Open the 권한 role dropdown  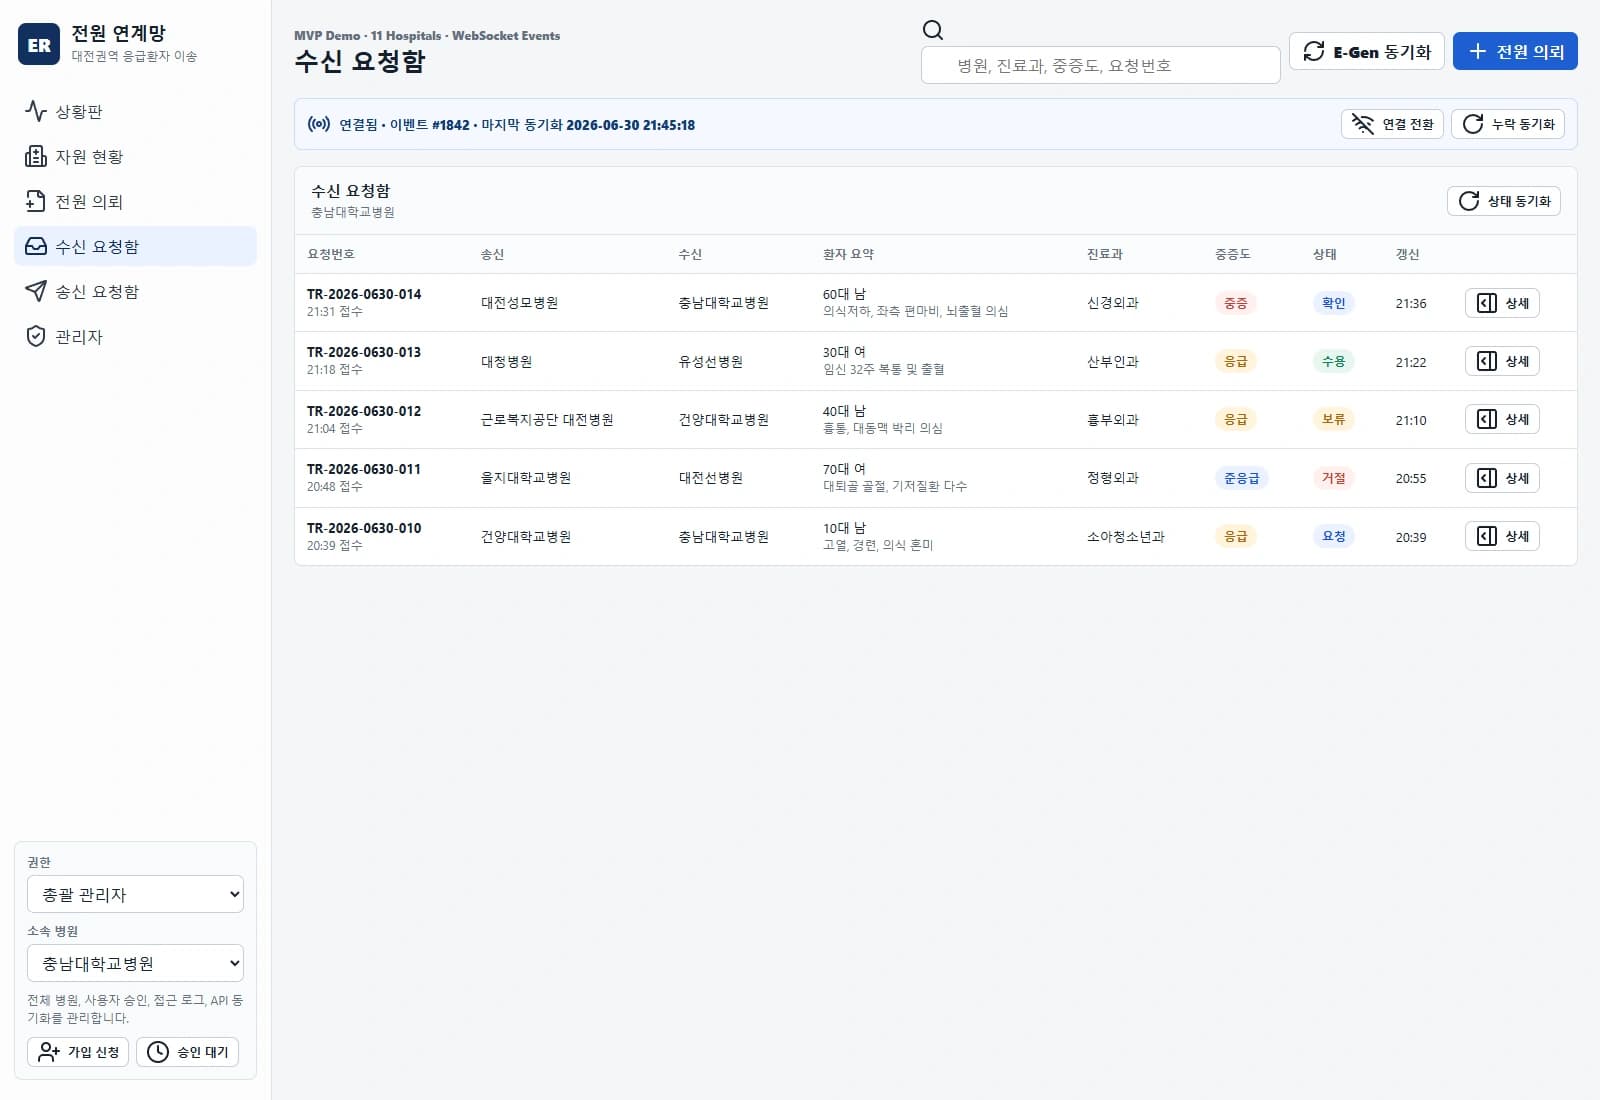tap(135, 894)
